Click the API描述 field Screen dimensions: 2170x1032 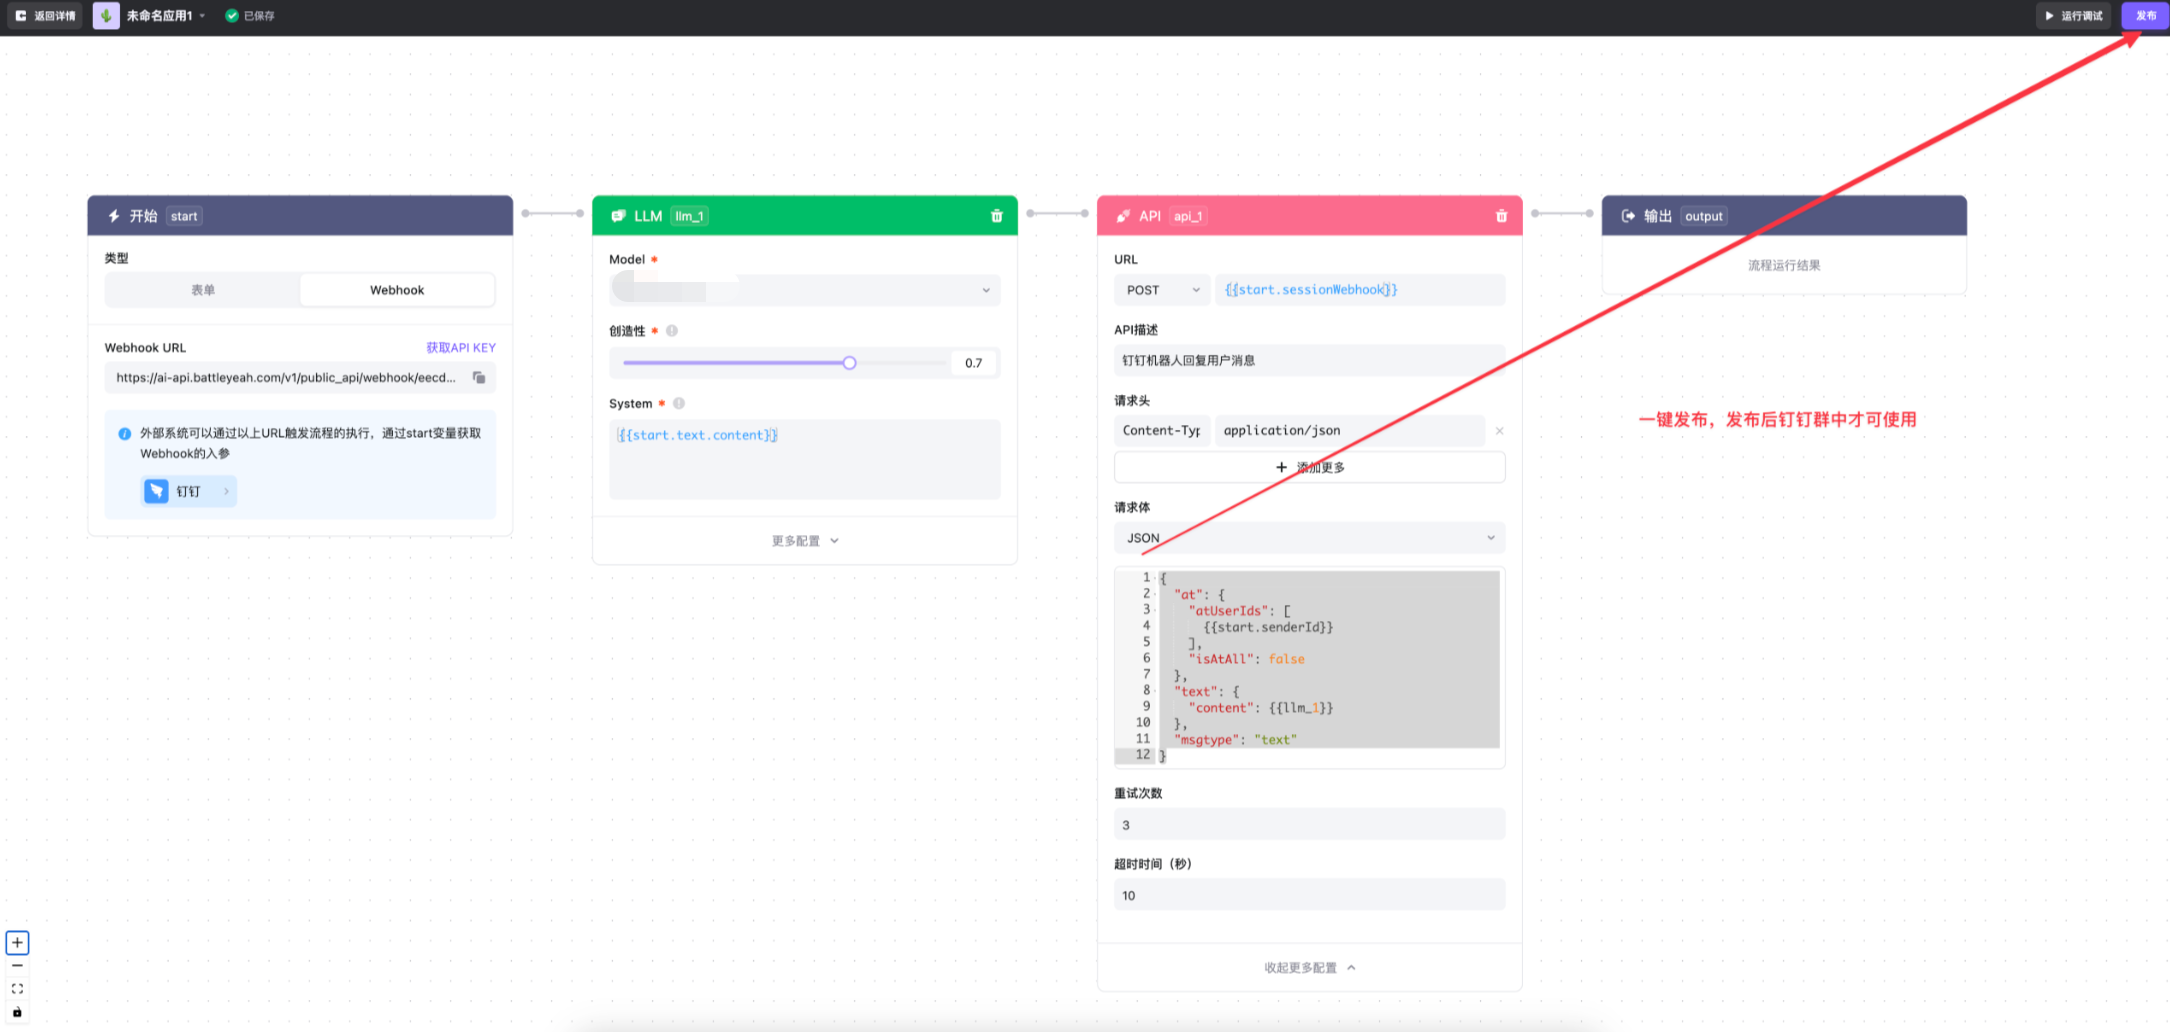pyautogui.click(x=1310, y=361)
